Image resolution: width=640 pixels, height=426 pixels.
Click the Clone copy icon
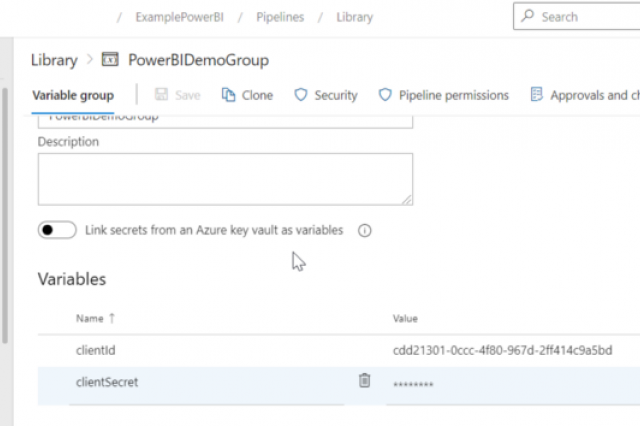pos(228,95)
